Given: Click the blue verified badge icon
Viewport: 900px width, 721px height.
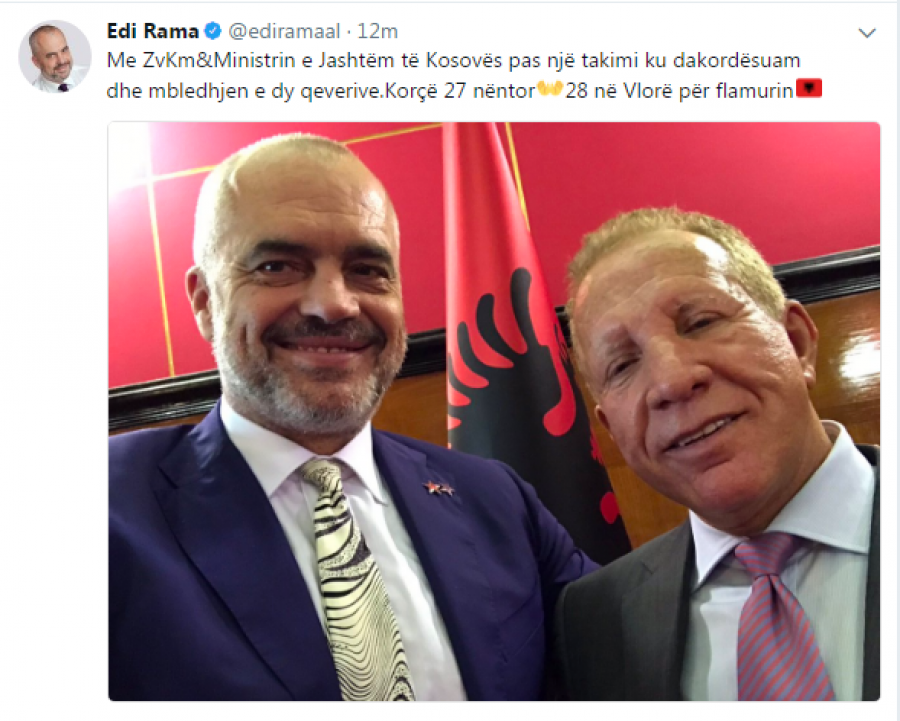Looking at the screenshot, I should point(213,31).
